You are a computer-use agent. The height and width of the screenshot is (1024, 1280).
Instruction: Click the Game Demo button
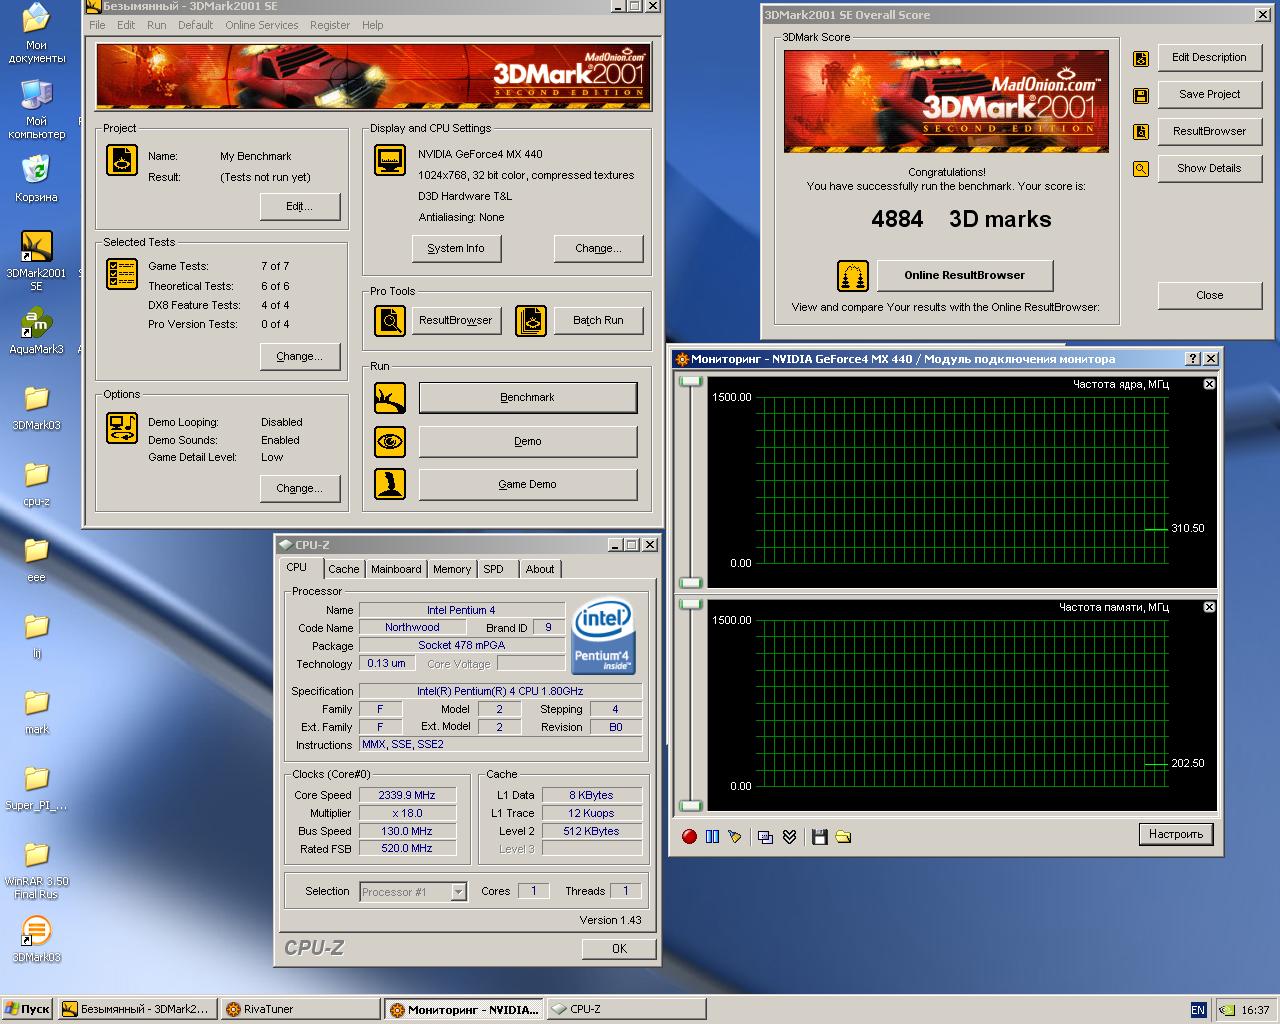coord(528,484)
